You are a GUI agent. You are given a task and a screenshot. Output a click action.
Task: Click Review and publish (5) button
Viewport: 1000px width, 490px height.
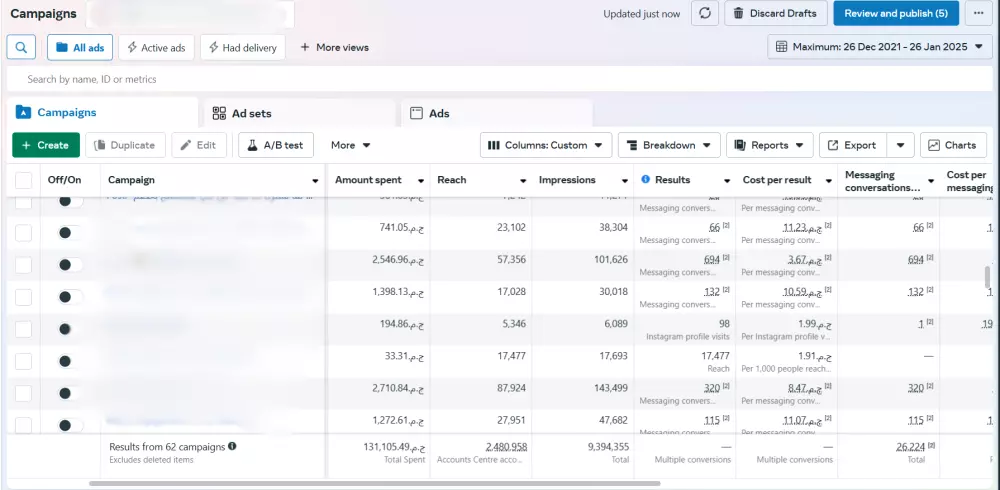pyautogui.click(x=895, y=14)
